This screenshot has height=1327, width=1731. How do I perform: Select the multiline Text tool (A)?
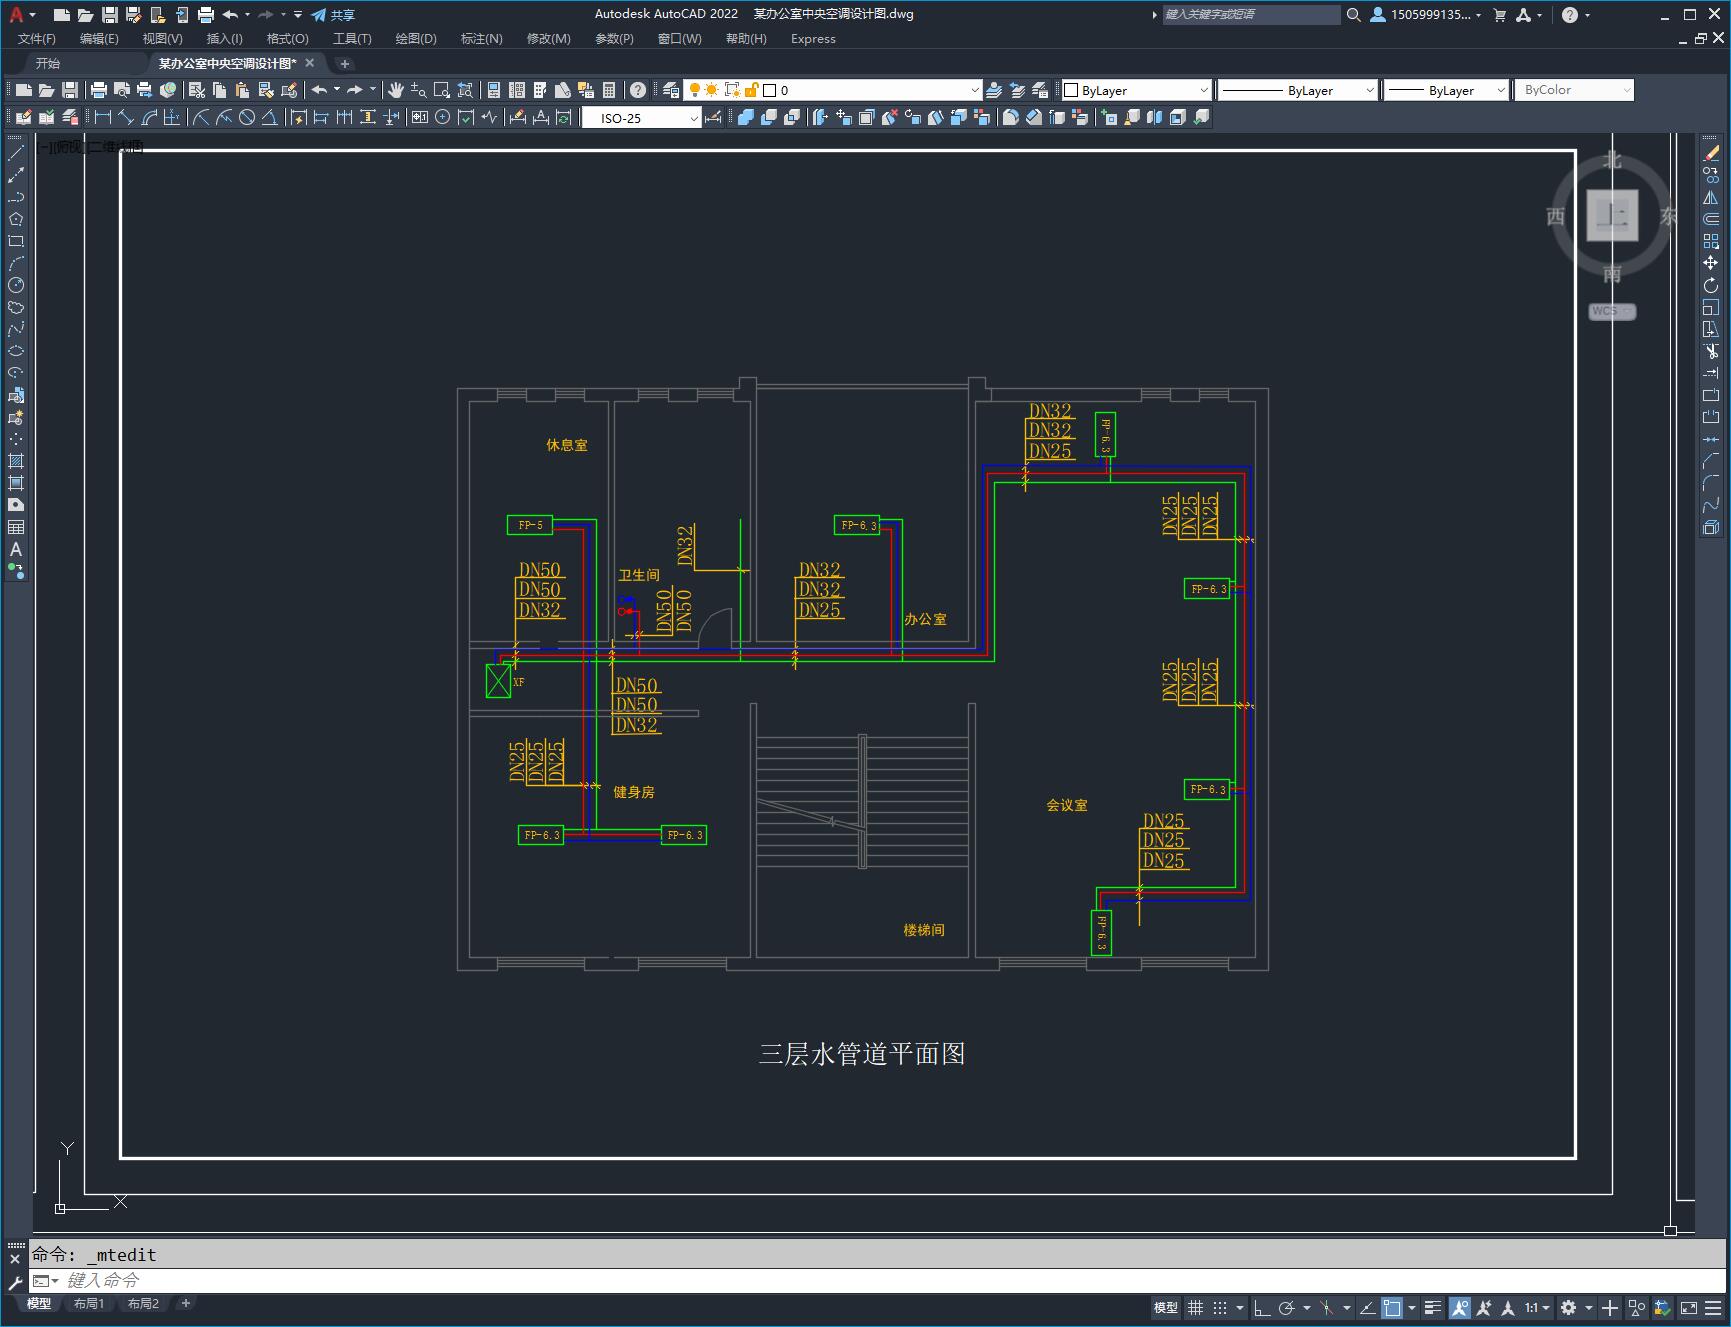(x=16, y=549)
